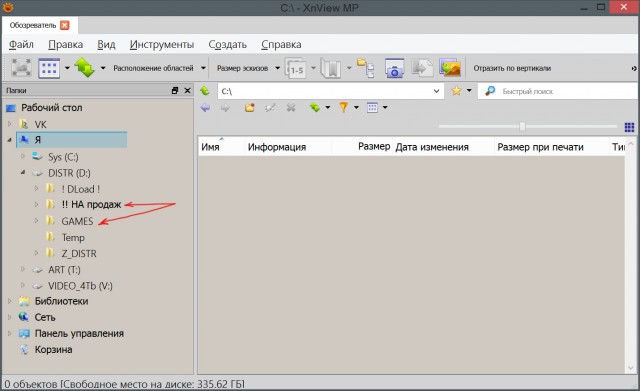The height and width of the screenshot is (391, 640).
Task: Click the thumbnail size slider handle
Action: [x=522, y=127]
